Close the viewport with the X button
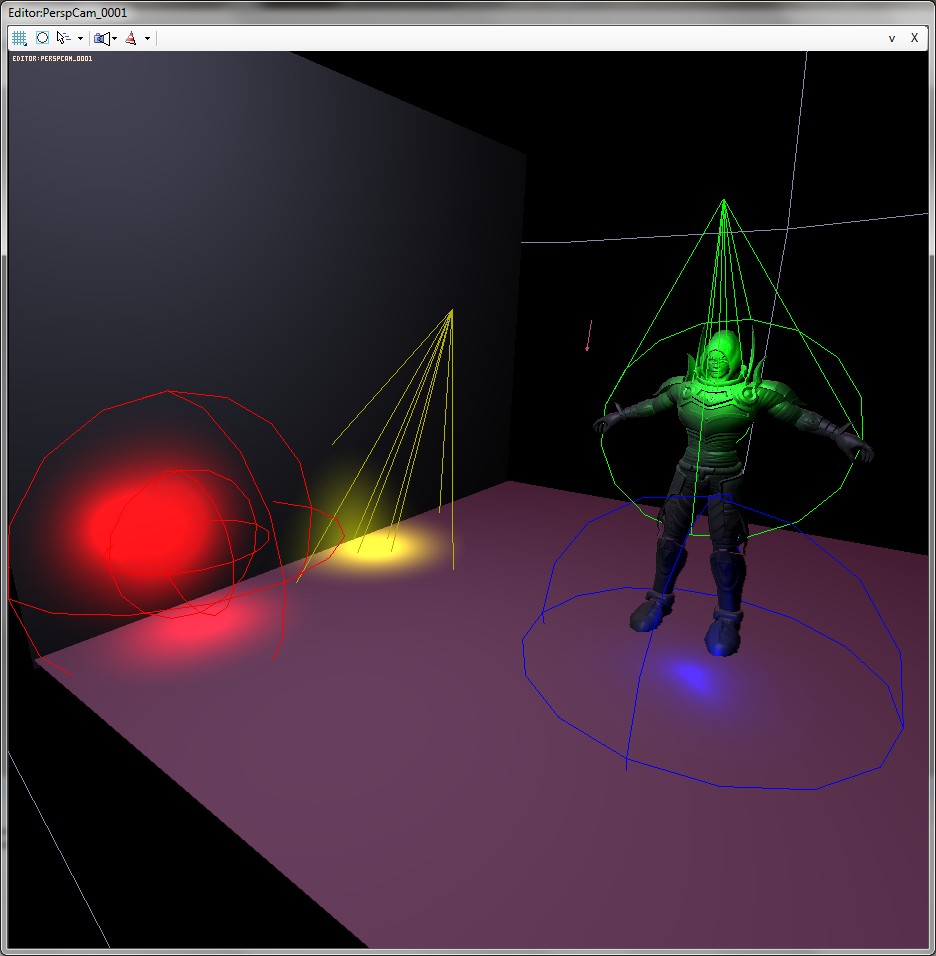This screenshot has height=956, width=936. click(914, 38)
